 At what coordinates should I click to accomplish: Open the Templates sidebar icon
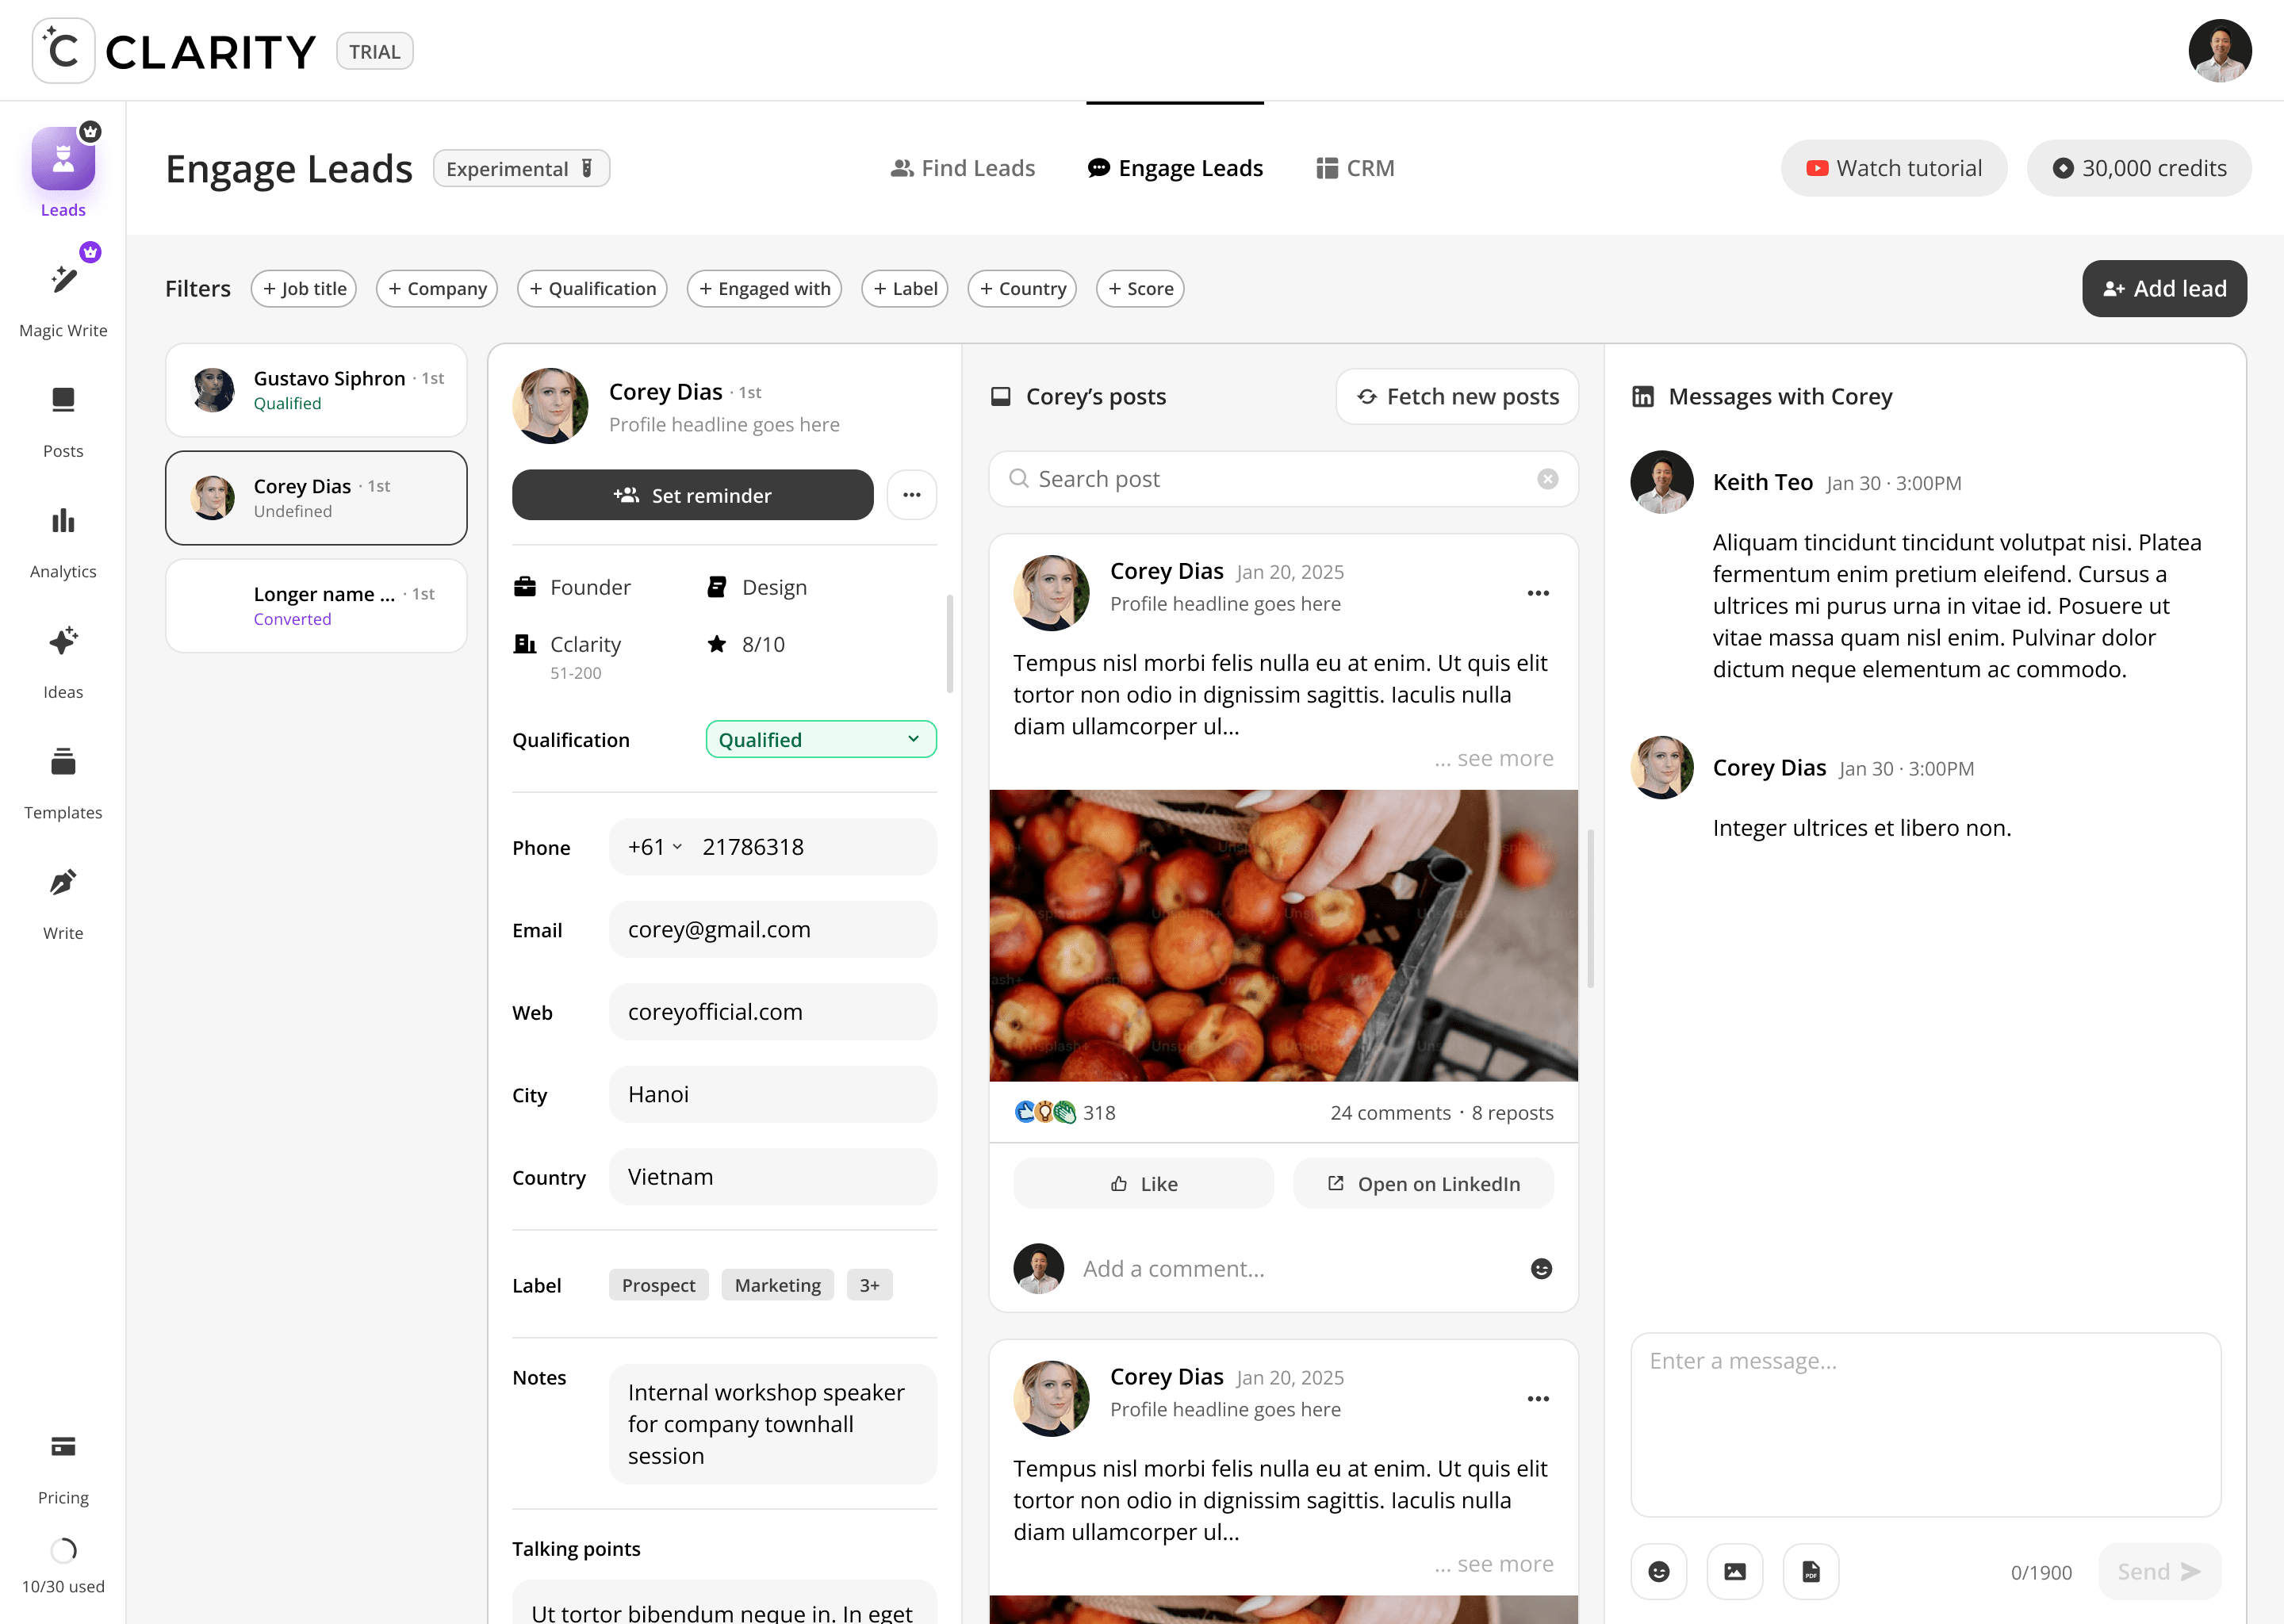63,763
